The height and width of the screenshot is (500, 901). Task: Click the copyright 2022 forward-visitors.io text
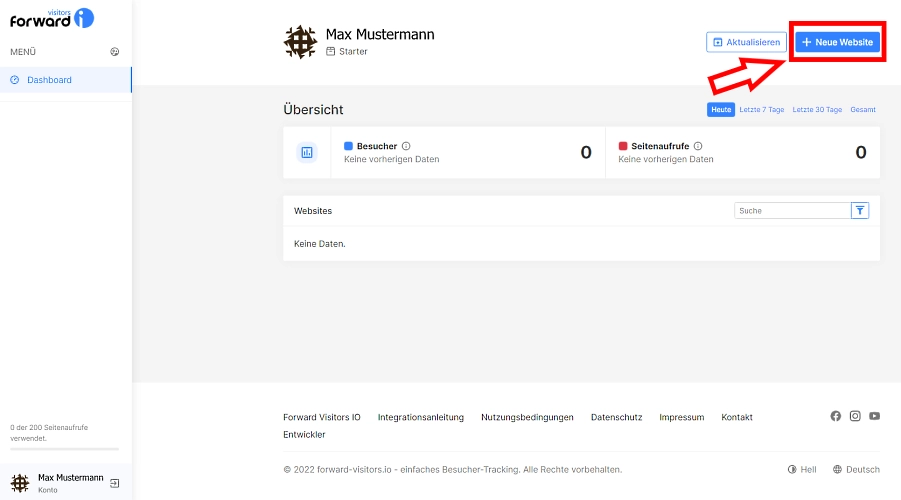point(452,470)
